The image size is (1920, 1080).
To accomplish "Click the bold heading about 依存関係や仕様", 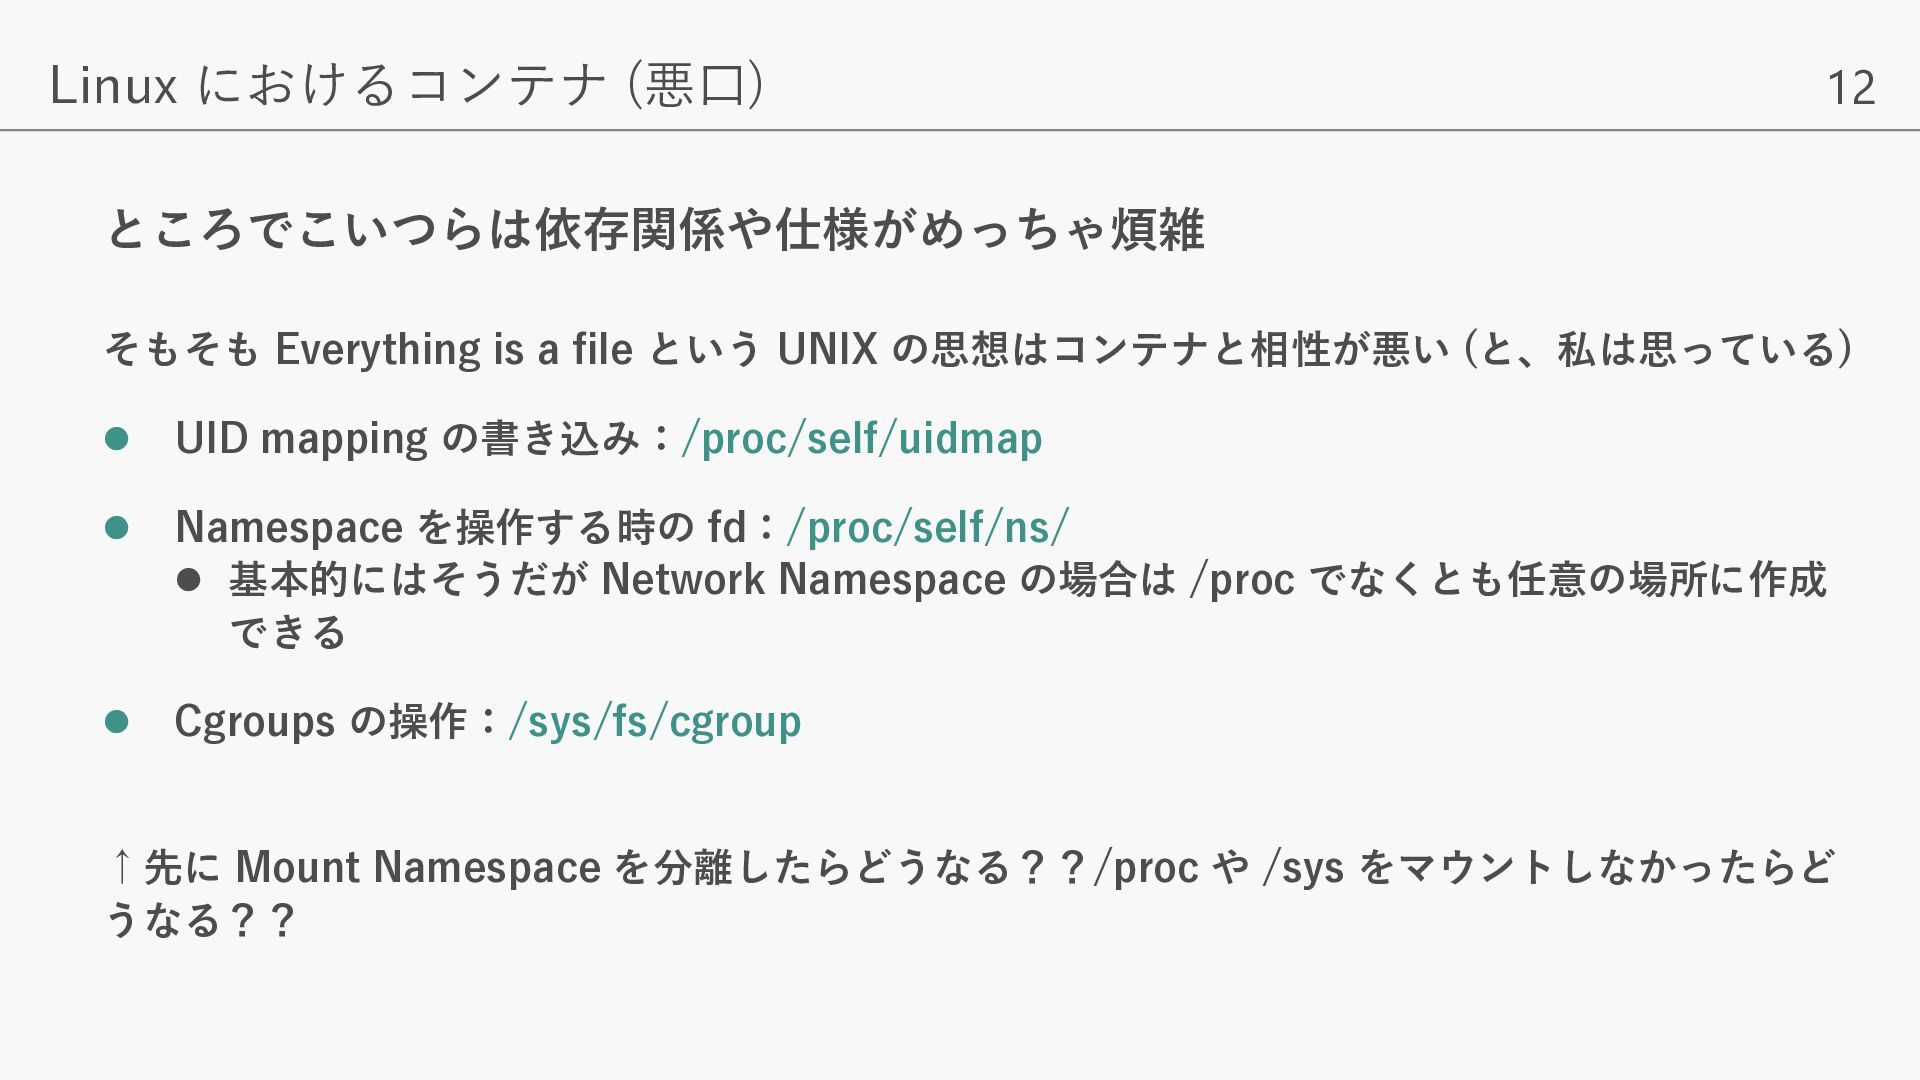I will pyautogui.click(x=655, y=229).
